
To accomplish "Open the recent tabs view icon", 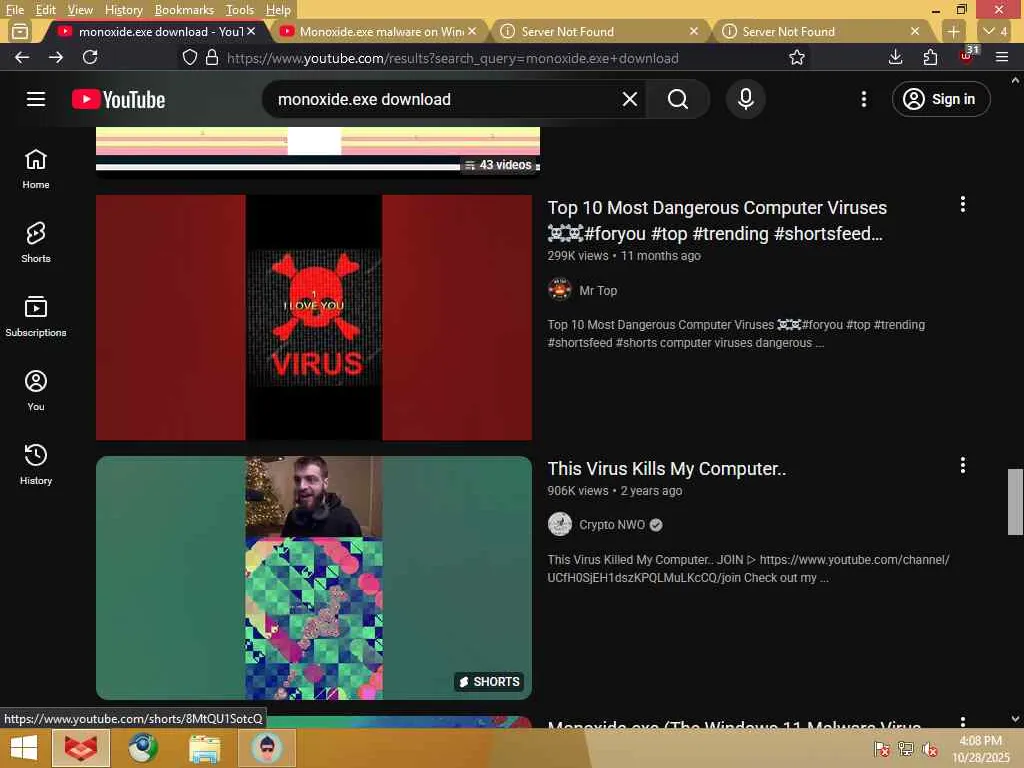I will [x=20, y=31].
